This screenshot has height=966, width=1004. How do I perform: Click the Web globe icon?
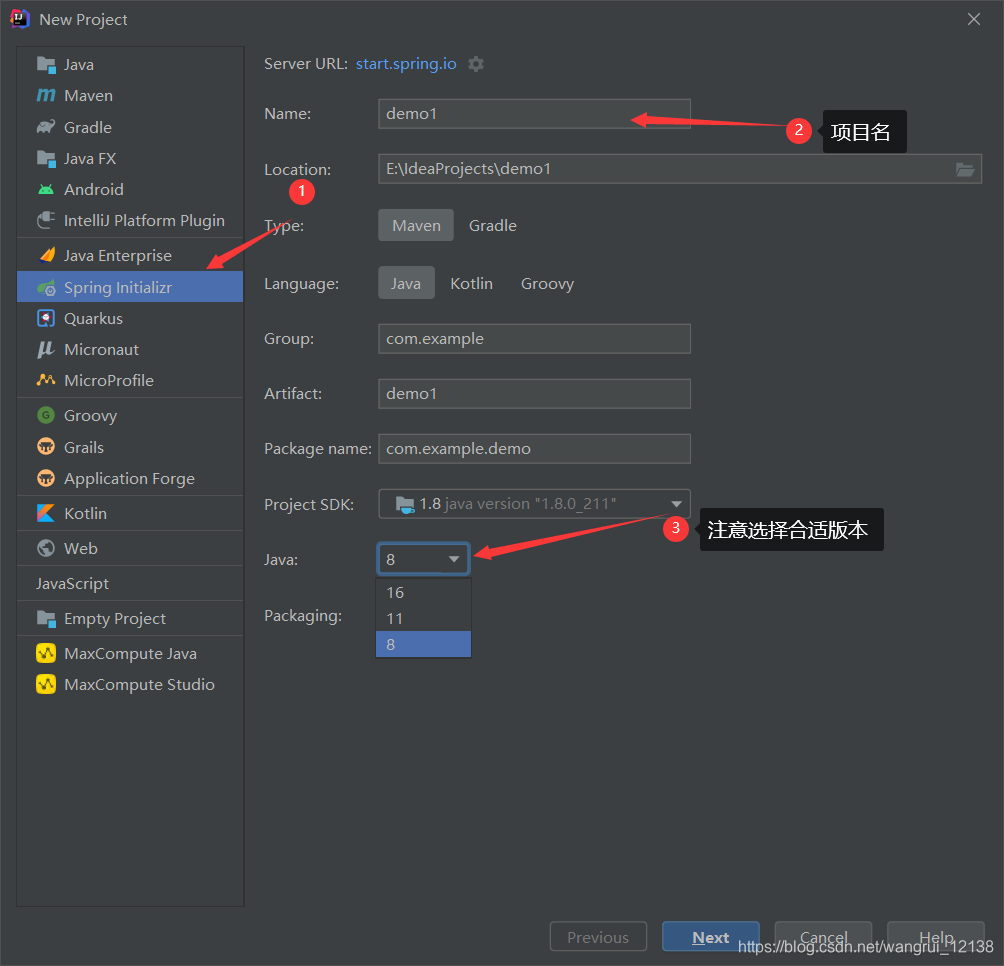[x=46, y=549]
